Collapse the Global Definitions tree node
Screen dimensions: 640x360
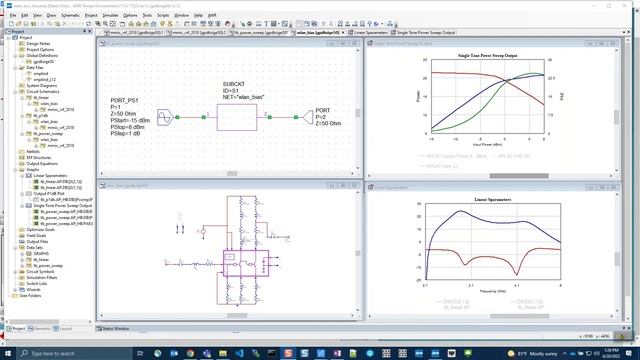click(16, 56)
